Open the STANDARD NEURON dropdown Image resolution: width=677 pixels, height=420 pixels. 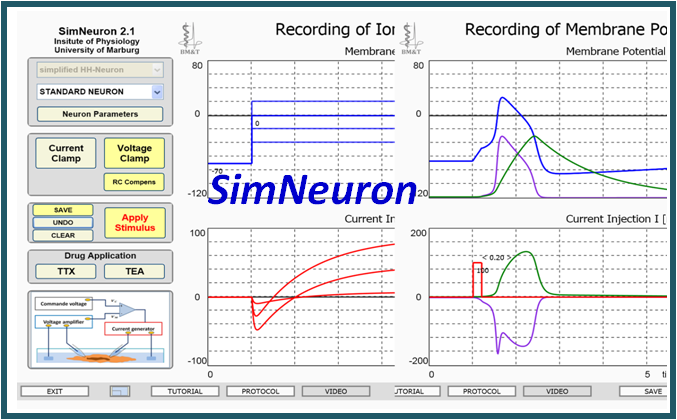[100, 92]
